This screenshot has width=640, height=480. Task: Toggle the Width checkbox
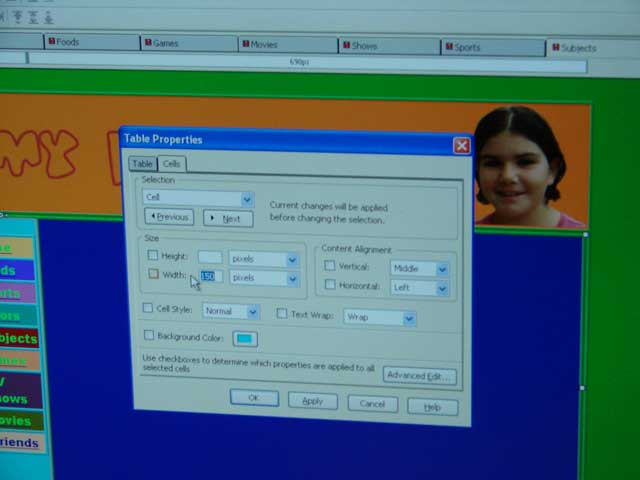point(153,274)
